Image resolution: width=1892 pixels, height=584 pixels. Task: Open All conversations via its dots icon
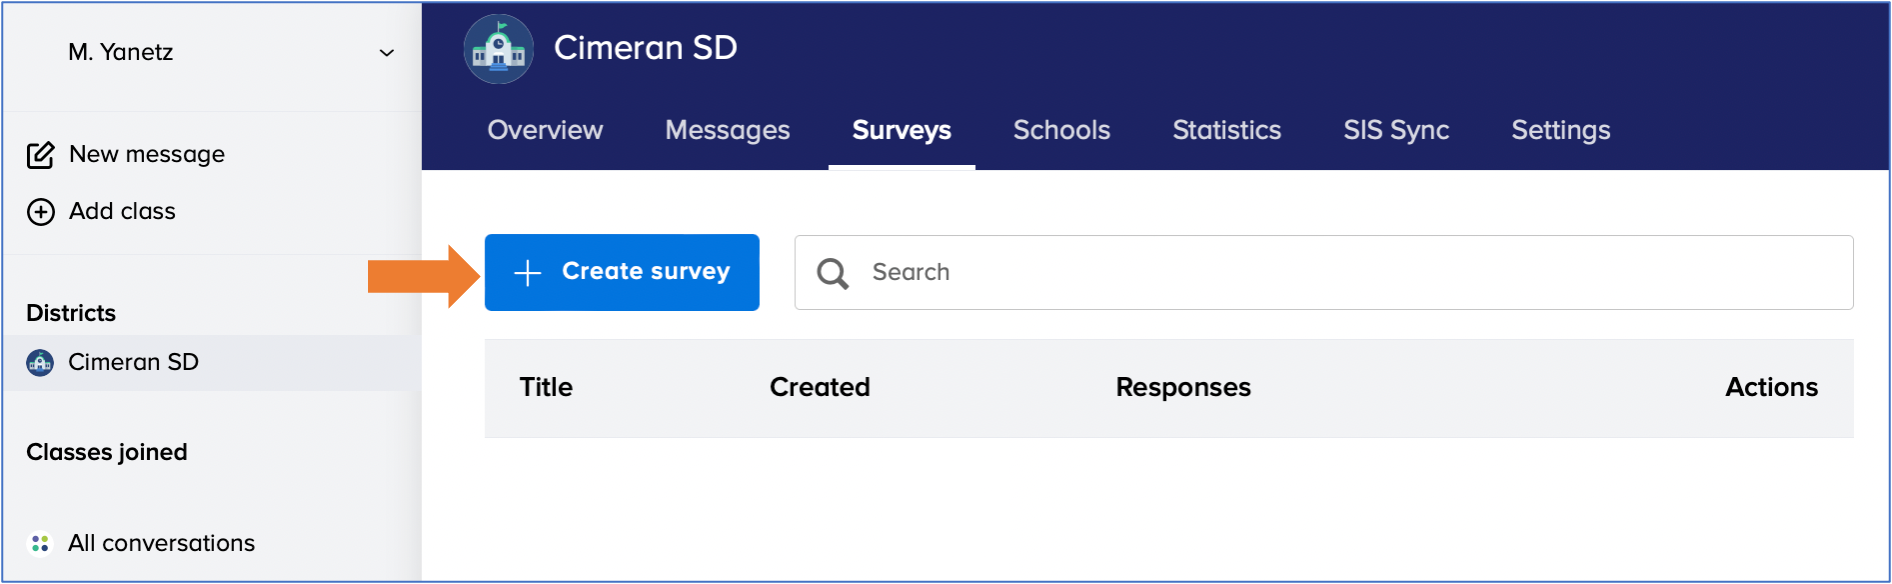(40, 543)
